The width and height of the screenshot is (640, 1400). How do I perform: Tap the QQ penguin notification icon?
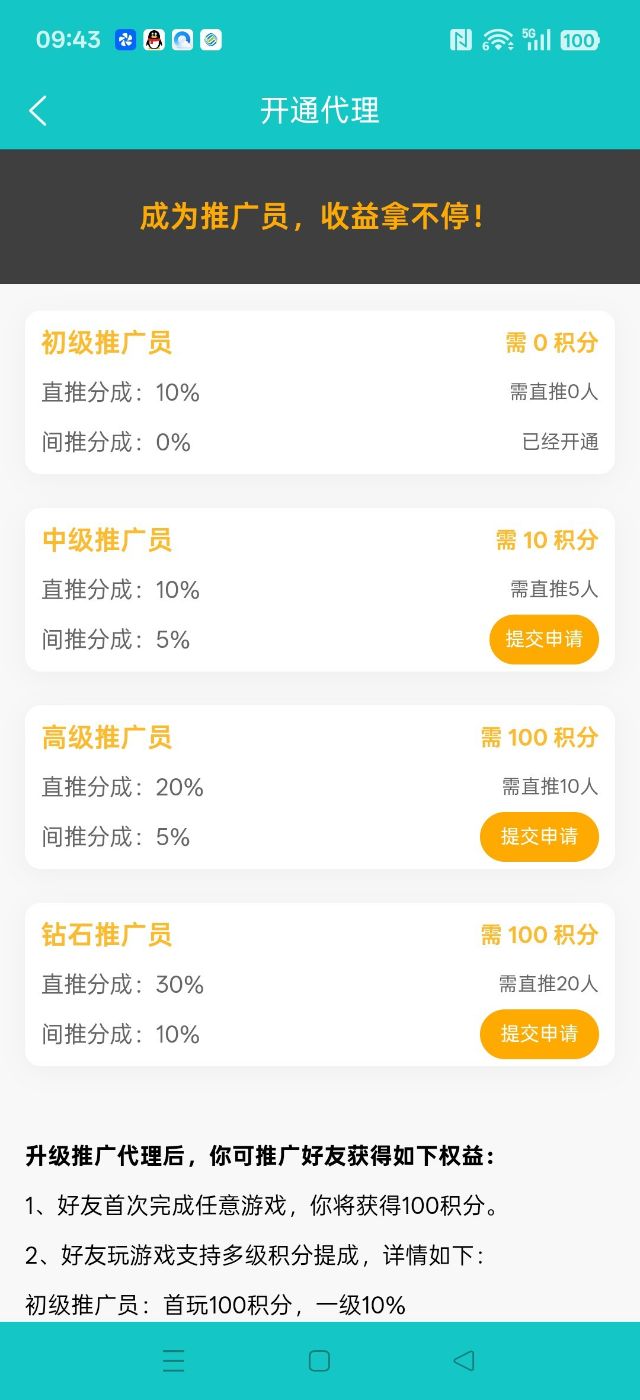[154, 40]
